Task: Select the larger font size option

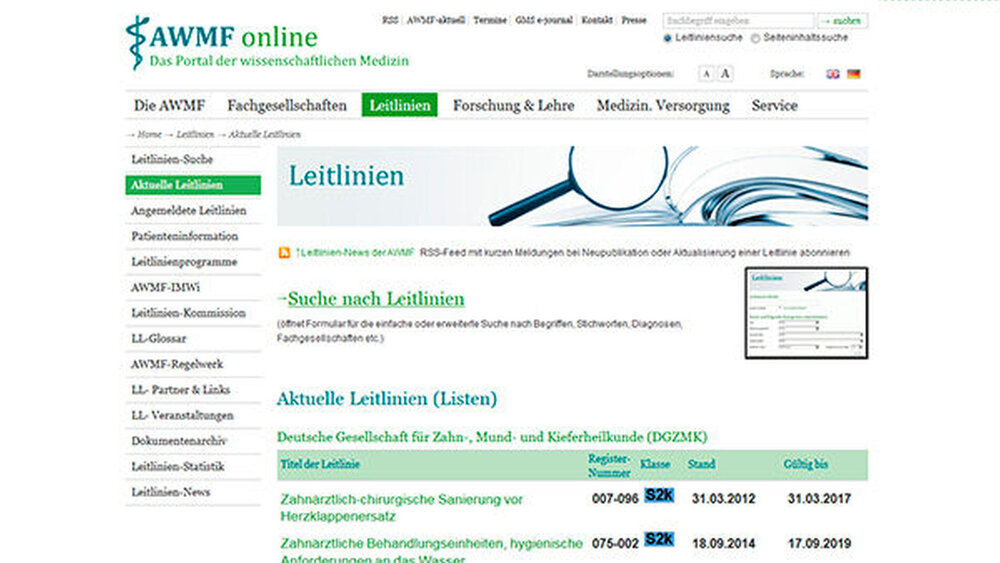Action: click(x=725, y=74)
